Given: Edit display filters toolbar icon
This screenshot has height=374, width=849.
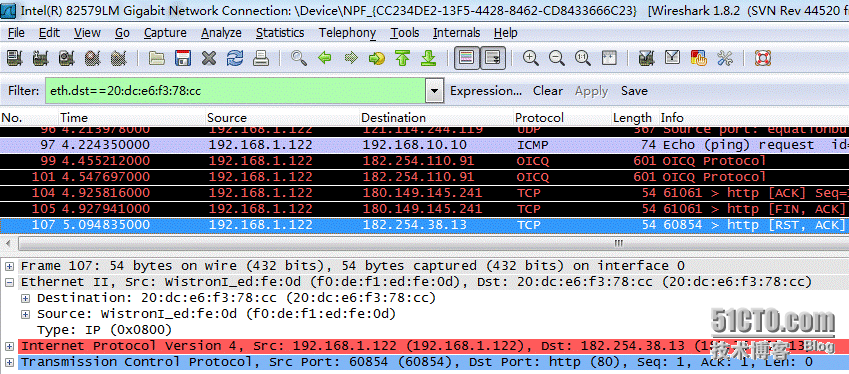Looking at the screenshot, I should click(x=672, y=58).
